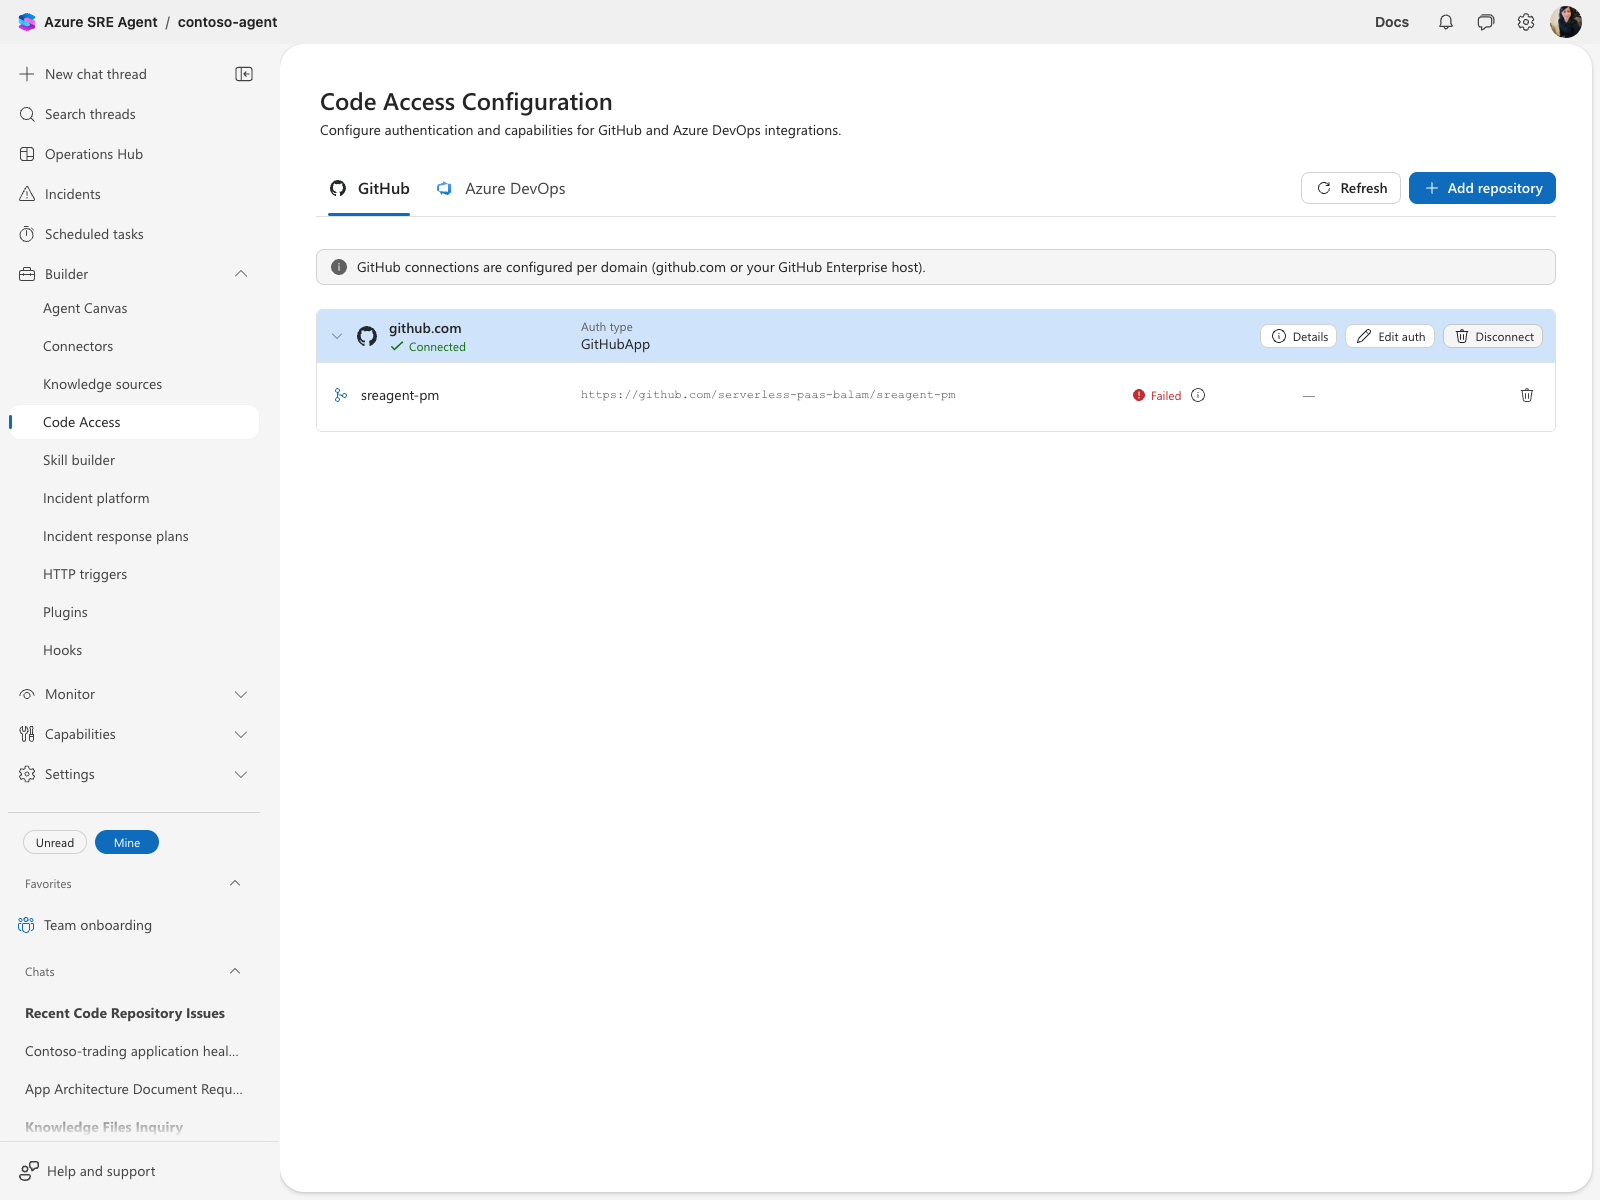
Task: Disconnect the github.com connection
Action: tap(1493, 337)
